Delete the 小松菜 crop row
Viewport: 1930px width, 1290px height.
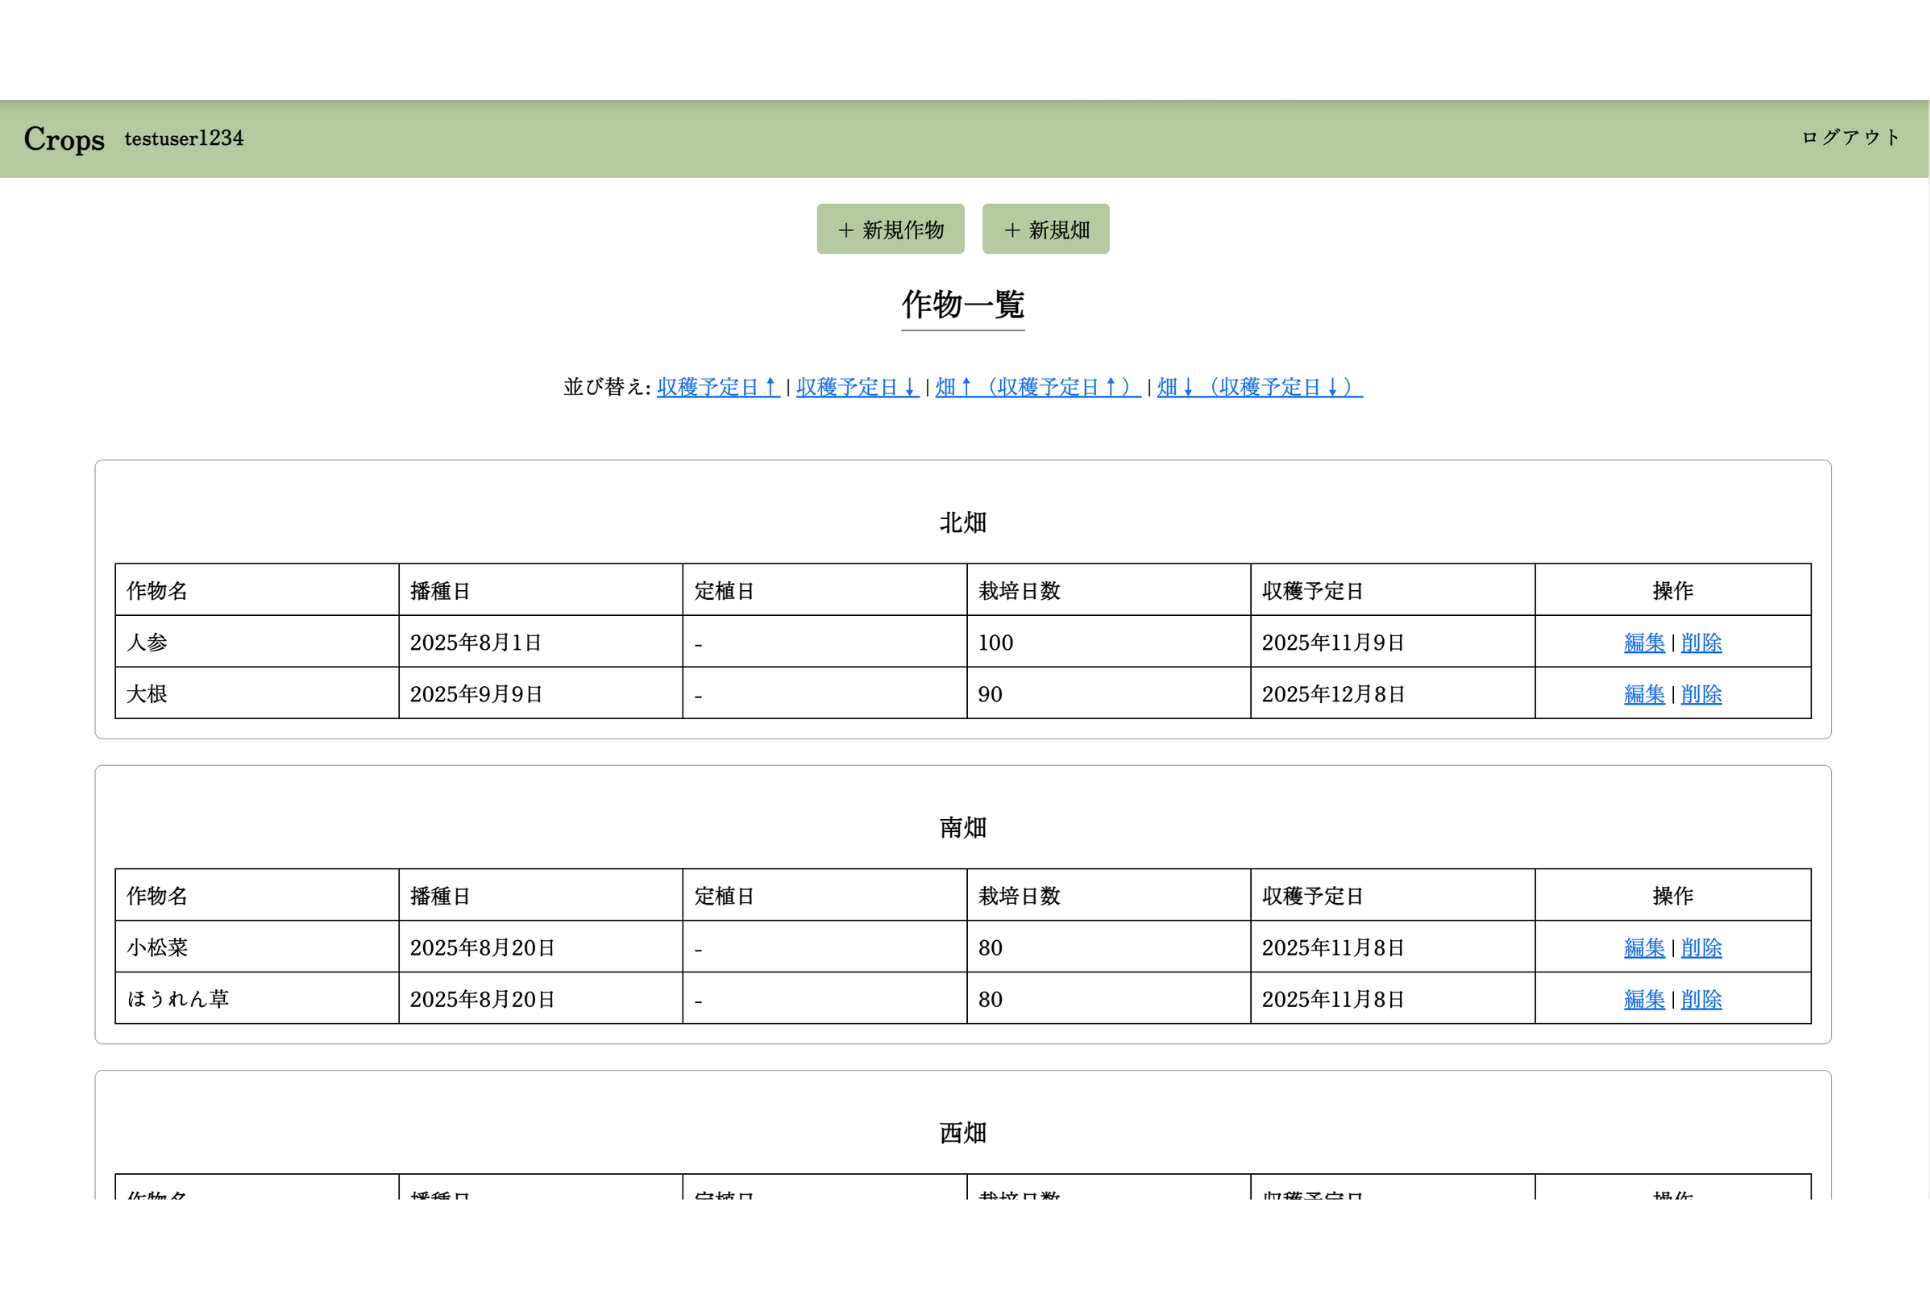[x=1701, y=948]
